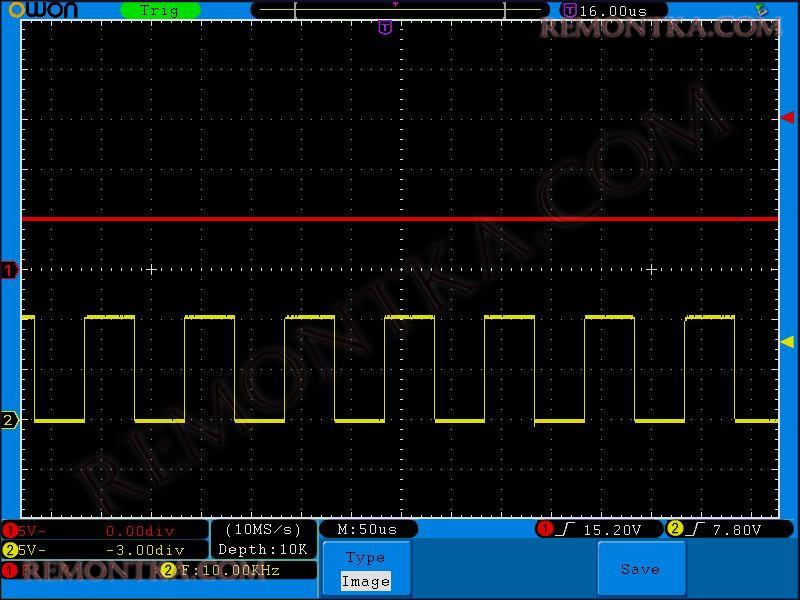Viewport: 800px width, 600px height.
Task: Select the M:50us timebase readout
Action: coord(367,529)
